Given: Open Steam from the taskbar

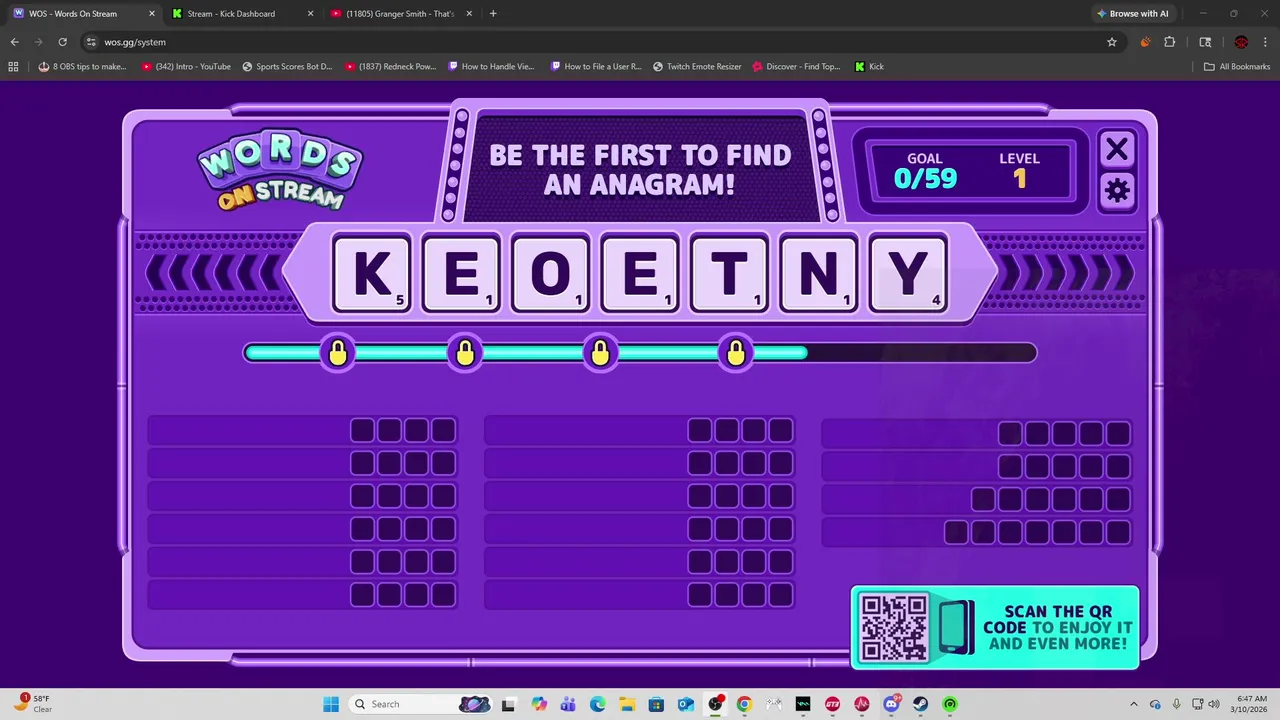Looking at the screenshot, I should tap(920, 704).
